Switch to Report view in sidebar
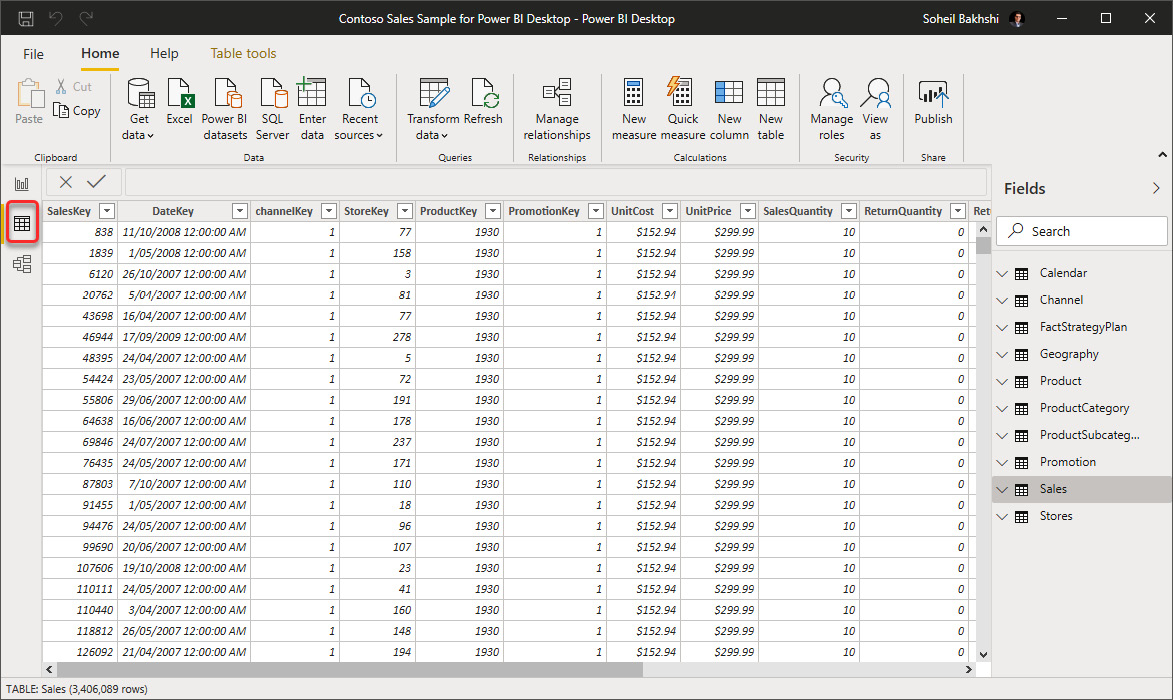The height and width of the screenshot is (700, 1173). click(x=22, y=184)
